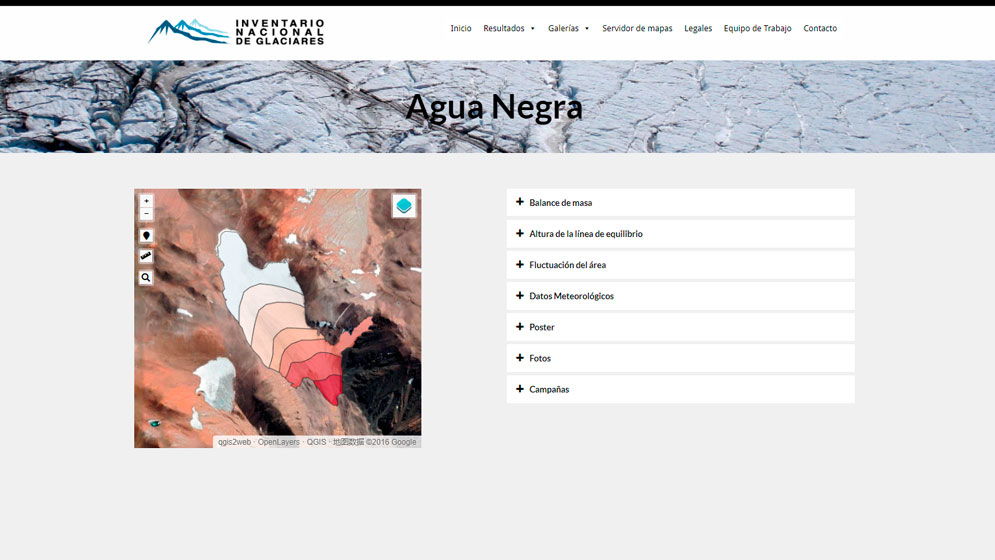
Task: Open the Galerías dropdown menu
Action: [x=569, y=28]
